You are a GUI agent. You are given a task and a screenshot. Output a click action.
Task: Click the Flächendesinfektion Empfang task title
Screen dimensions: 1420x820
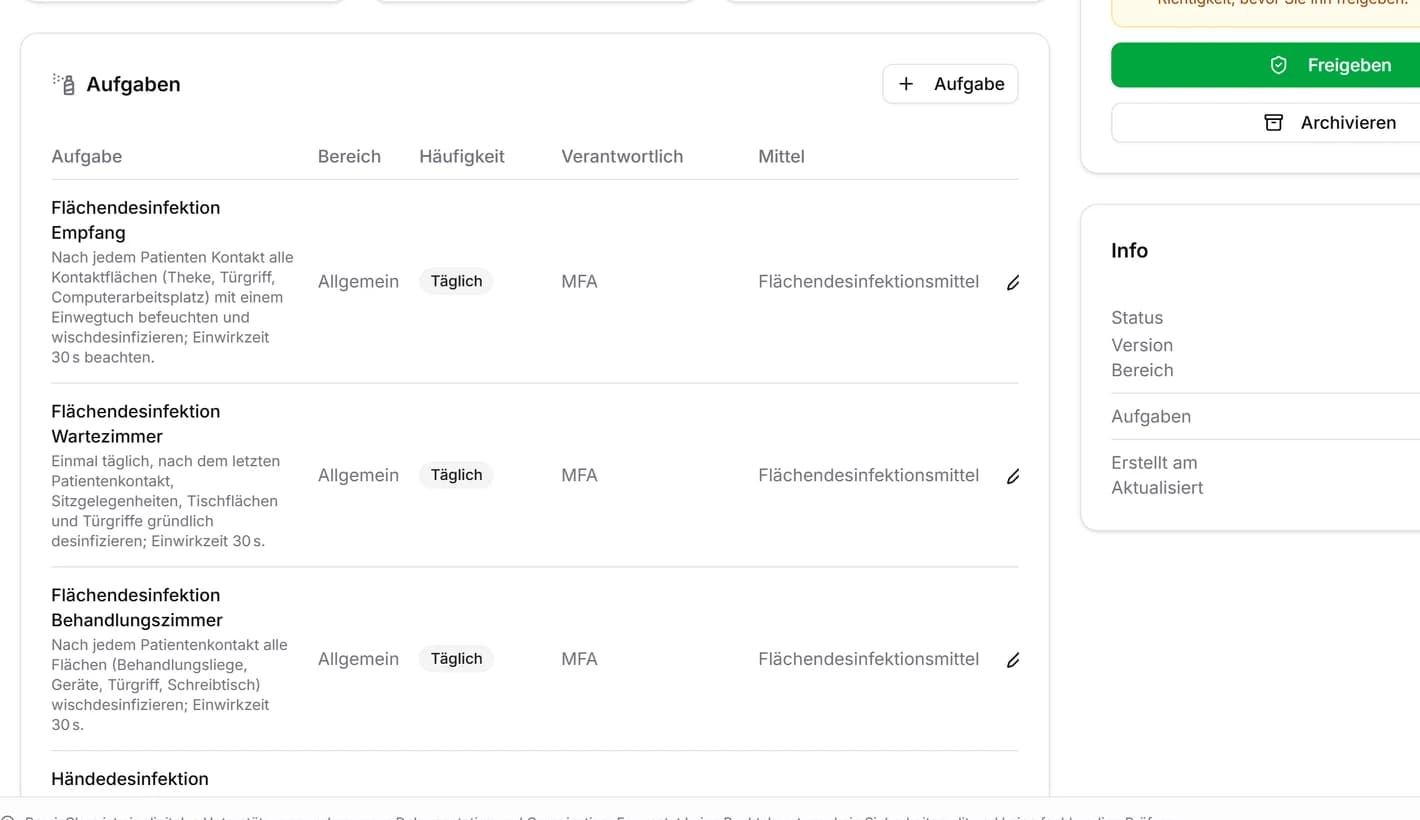point(136,220)
